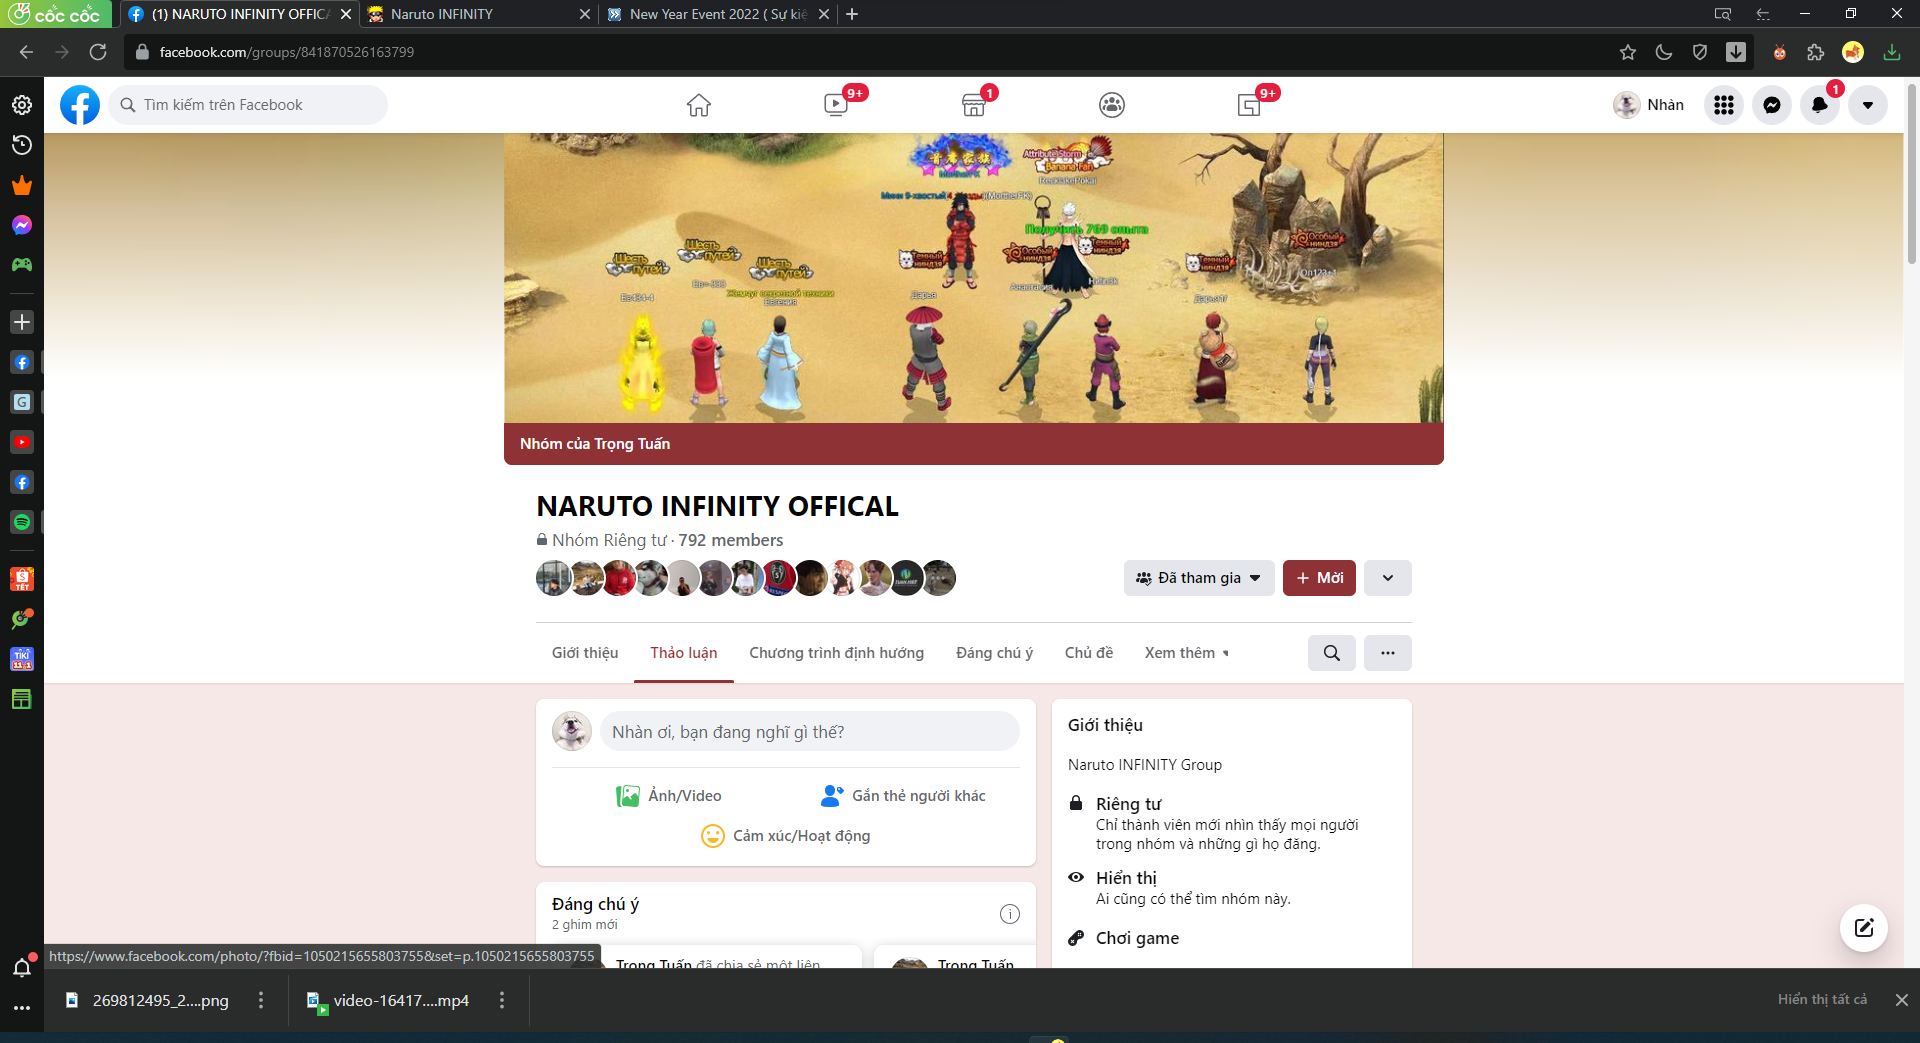
Task: Open downloaded 269812495_2 png file
Action: (x=148, y=1000)
